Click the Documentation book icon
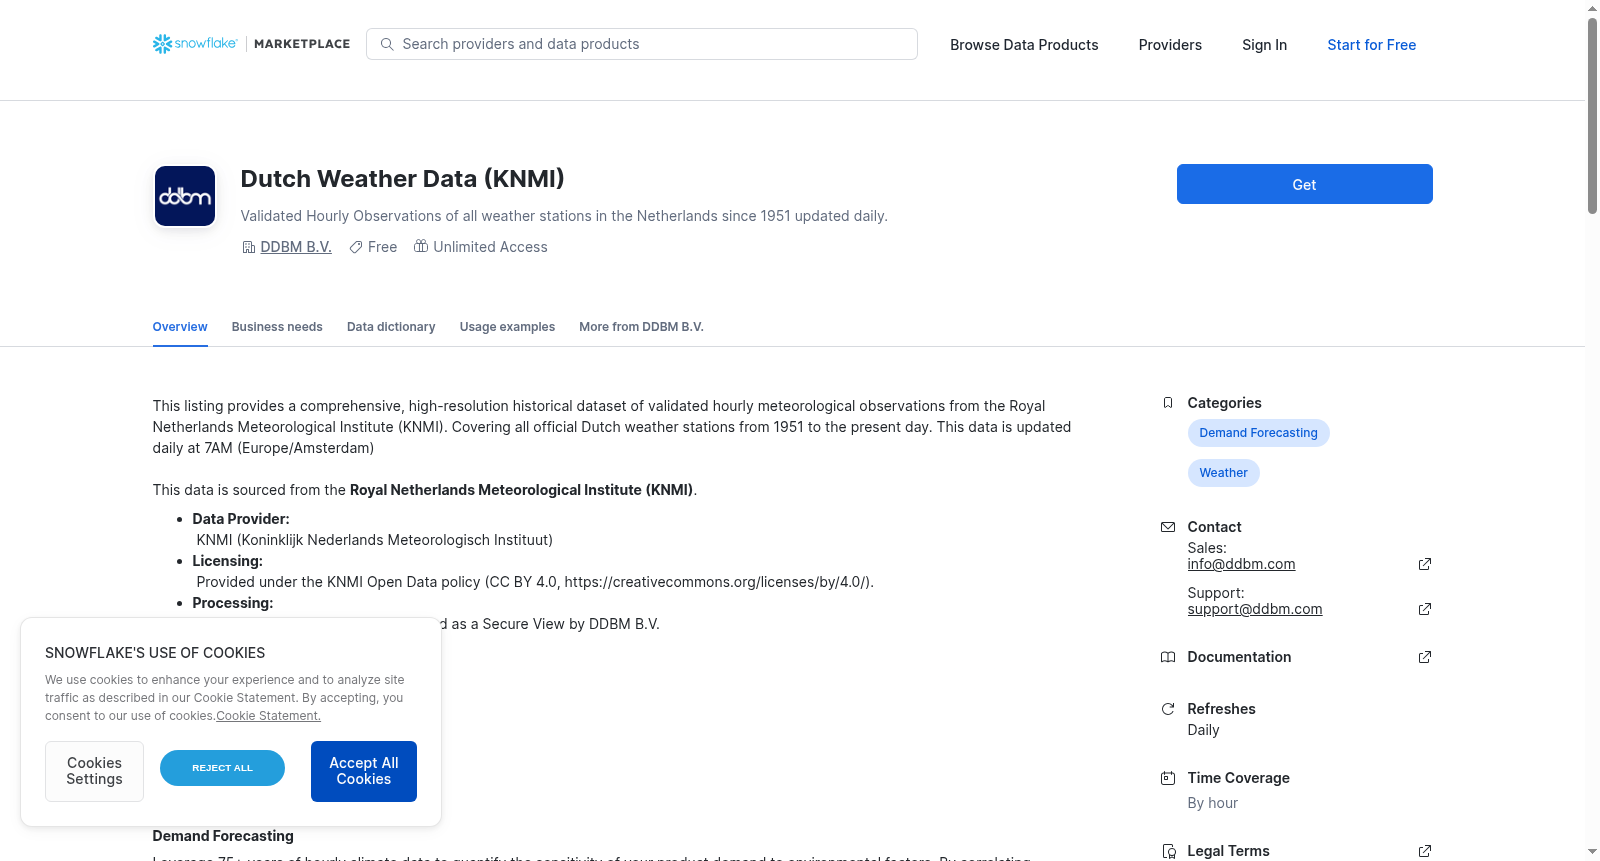The width and height of the screenshot is (1600, 861). pos(1168,657)
